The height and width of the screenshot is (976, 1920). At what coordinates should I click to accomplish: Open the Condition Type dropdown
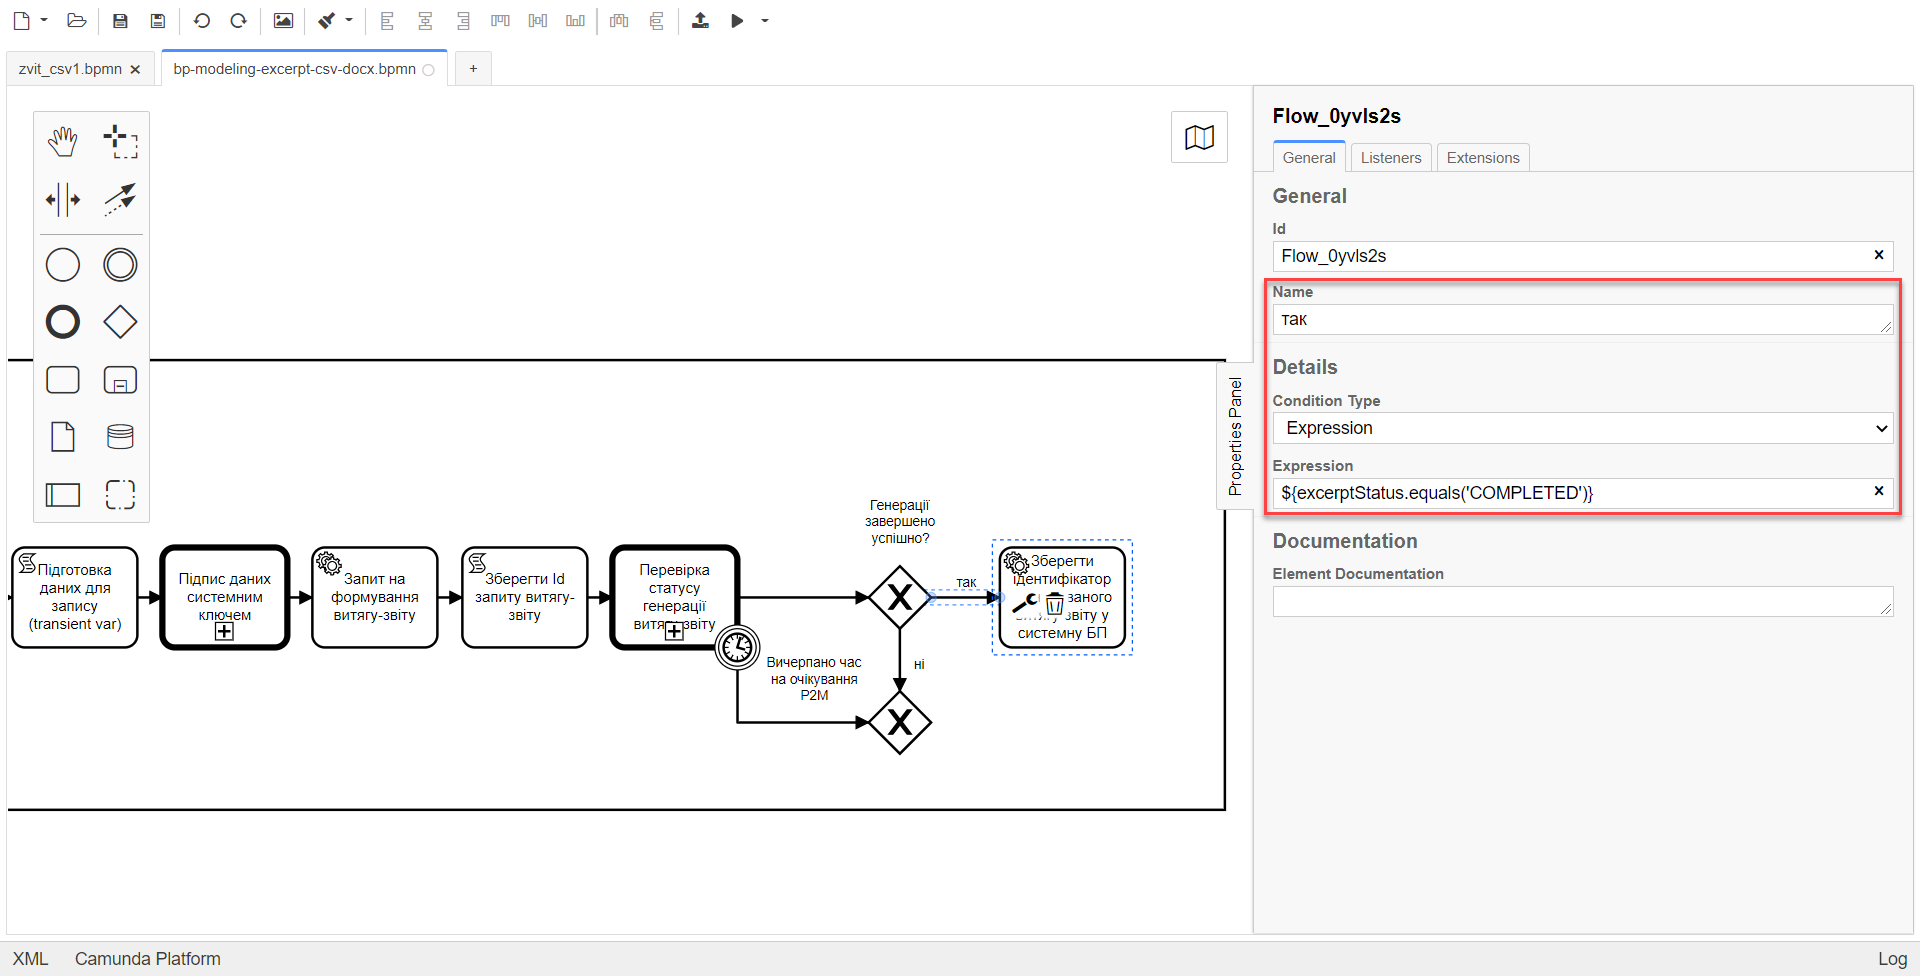[1582, 428]
